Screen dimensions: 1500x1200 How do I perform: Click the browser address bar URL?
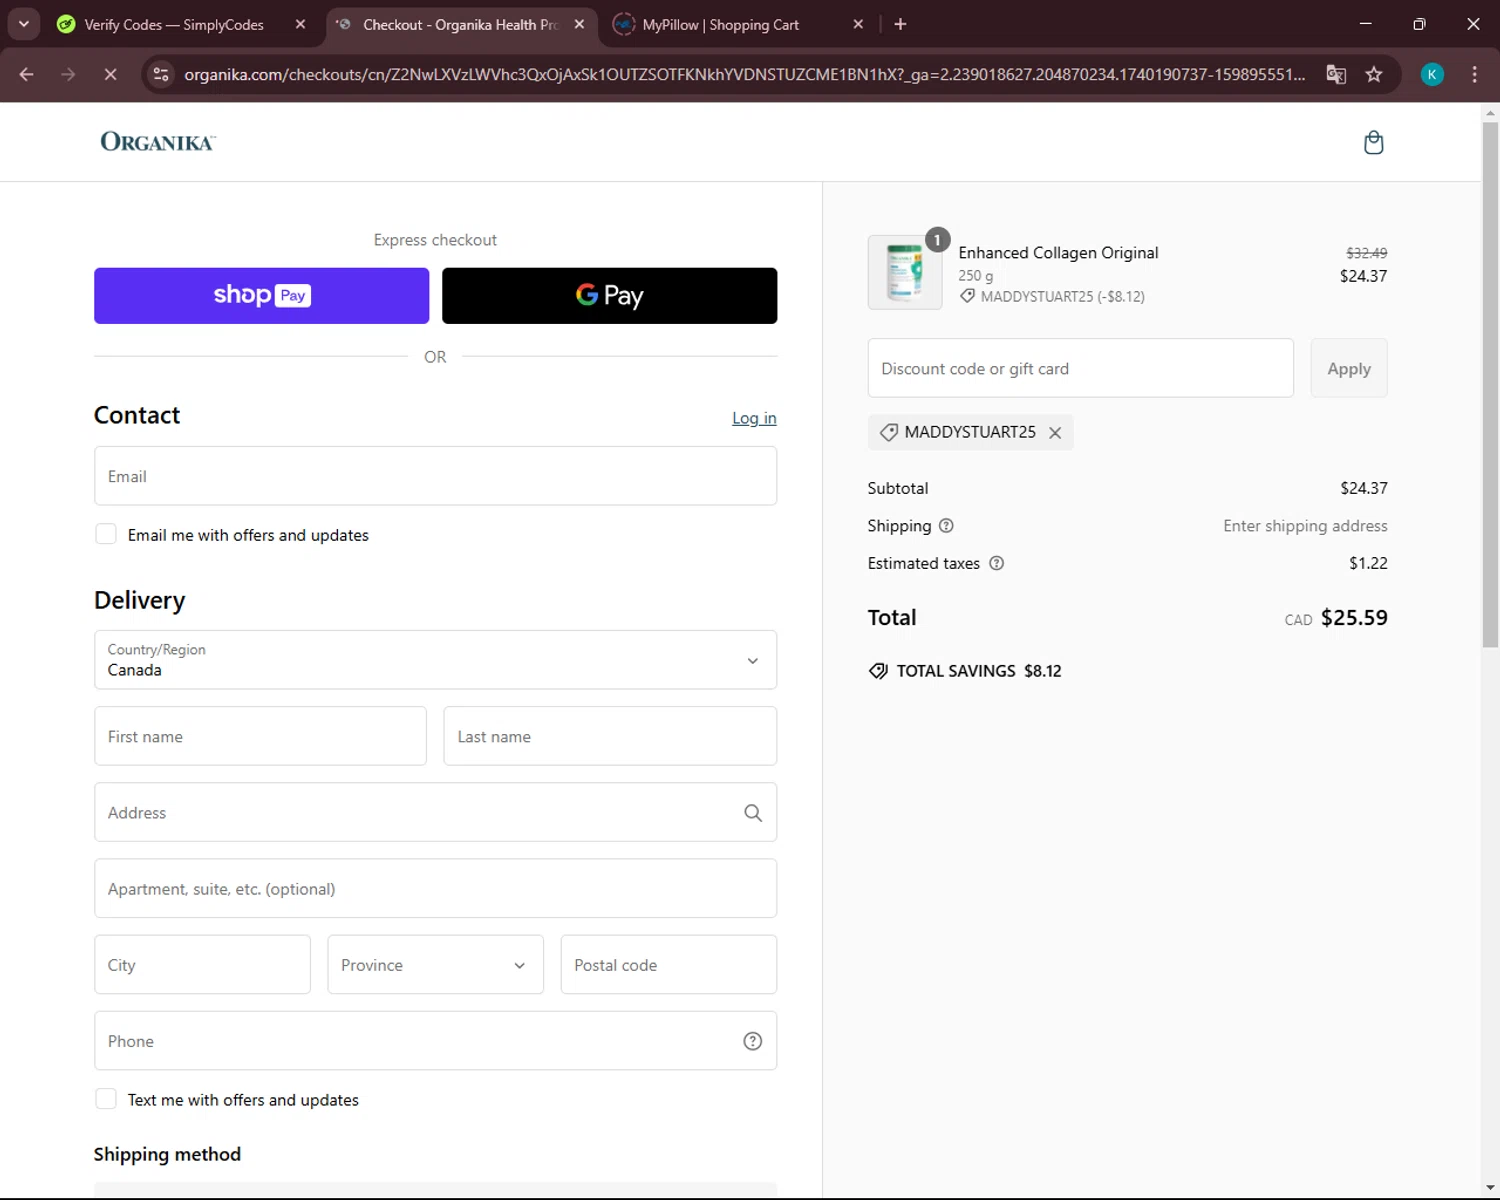pos(744,74)
